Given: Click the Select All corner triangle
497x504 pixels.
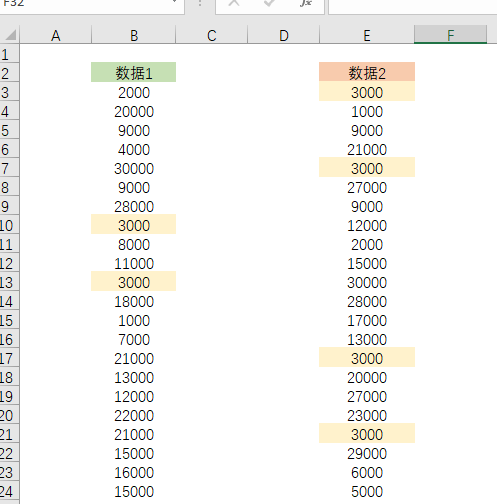Looking at the screenshot, I should [10, 35].
